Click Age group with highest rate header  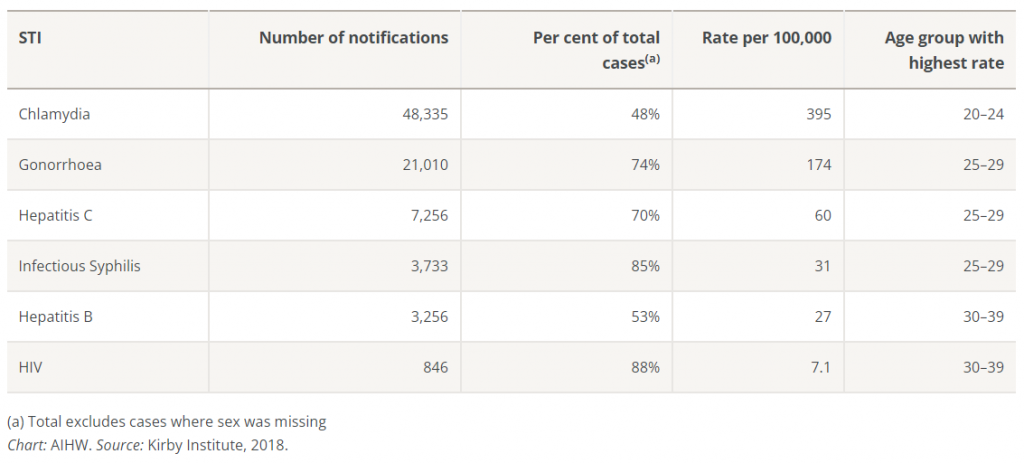pyautogui.click(x=944, y=50)
